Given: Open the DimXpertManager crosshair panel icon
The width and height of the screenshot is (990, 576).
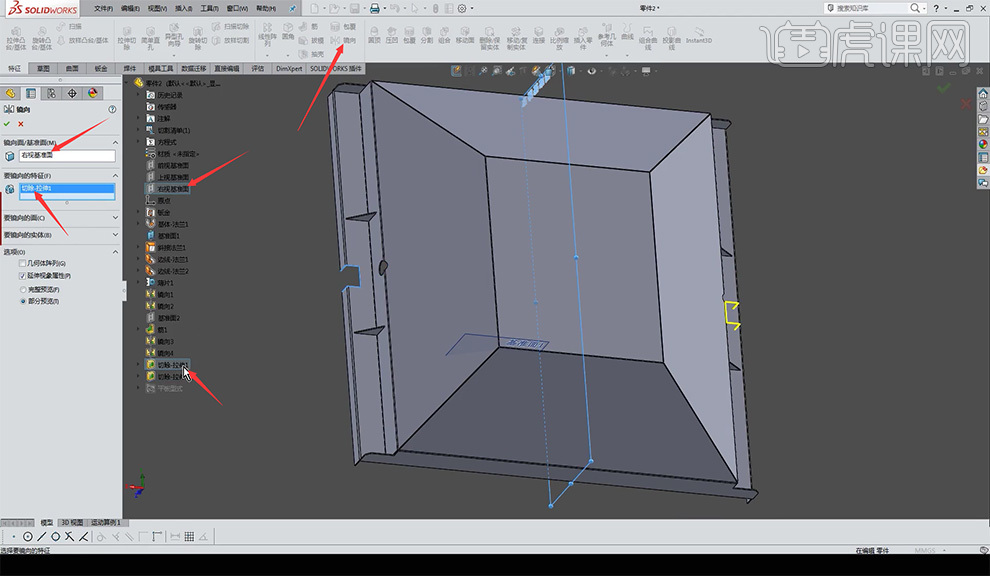Looking at the screenshot, I should [72, 93].
